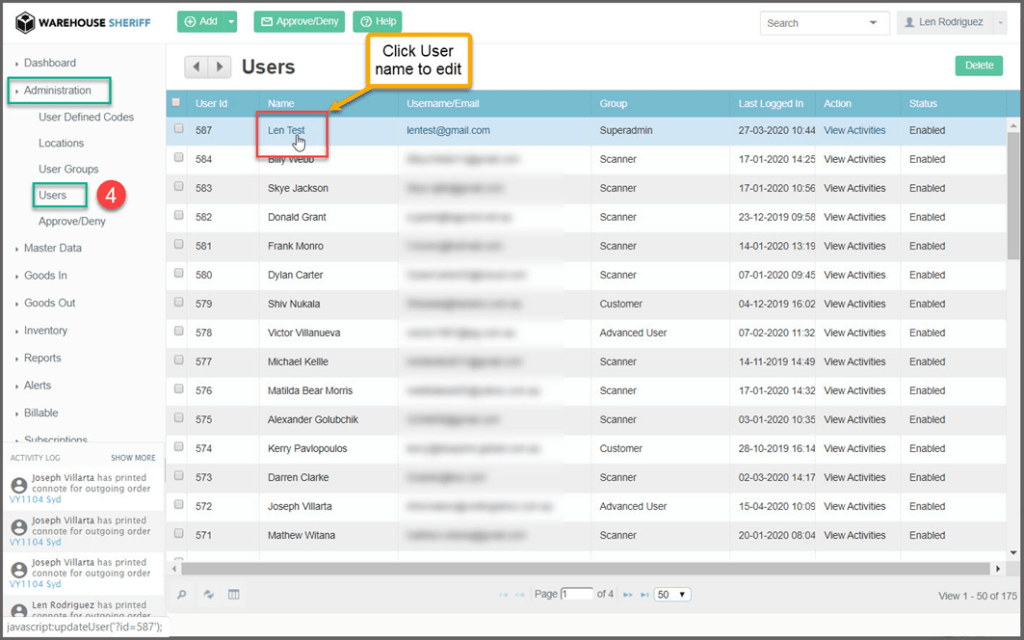Click the search magnifier icon in grid footer
This screenshot has width=1024, height=640.
pos(182,595)
